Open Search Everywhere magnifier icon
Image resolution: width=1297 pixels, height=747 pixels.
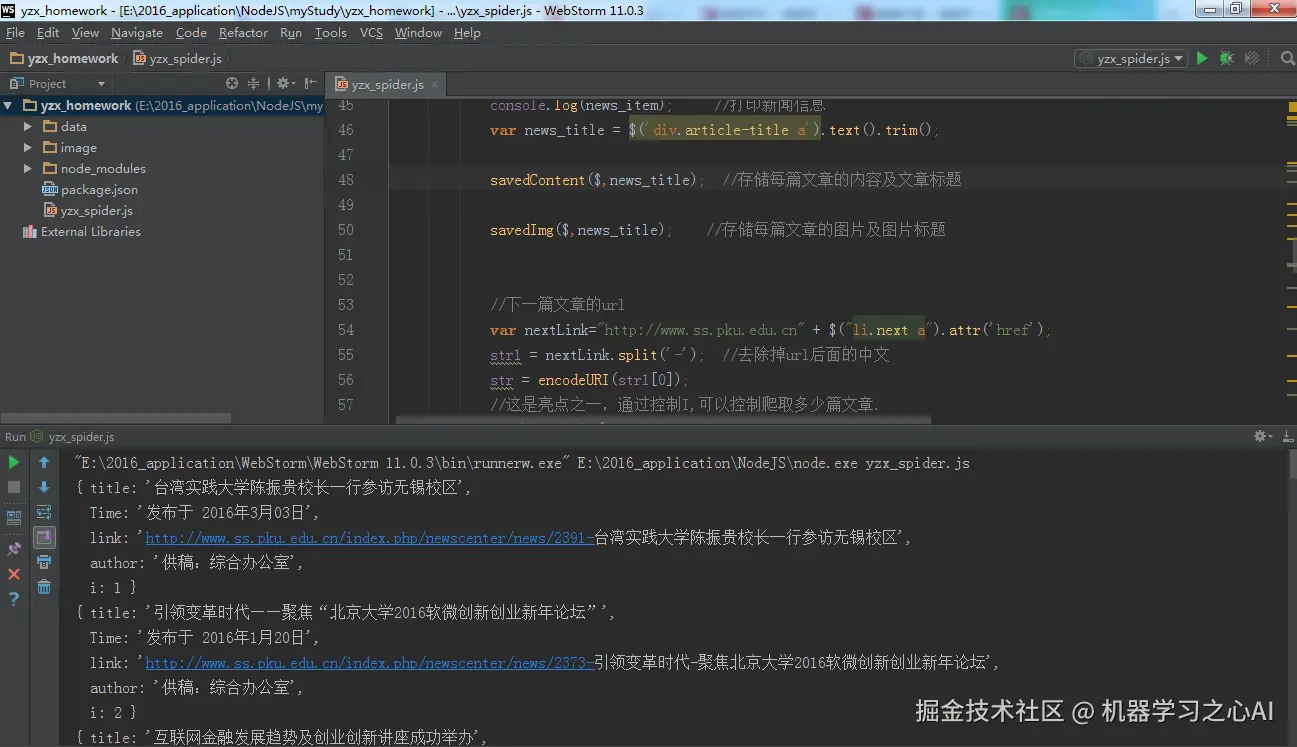click(x=1288, y=59)
